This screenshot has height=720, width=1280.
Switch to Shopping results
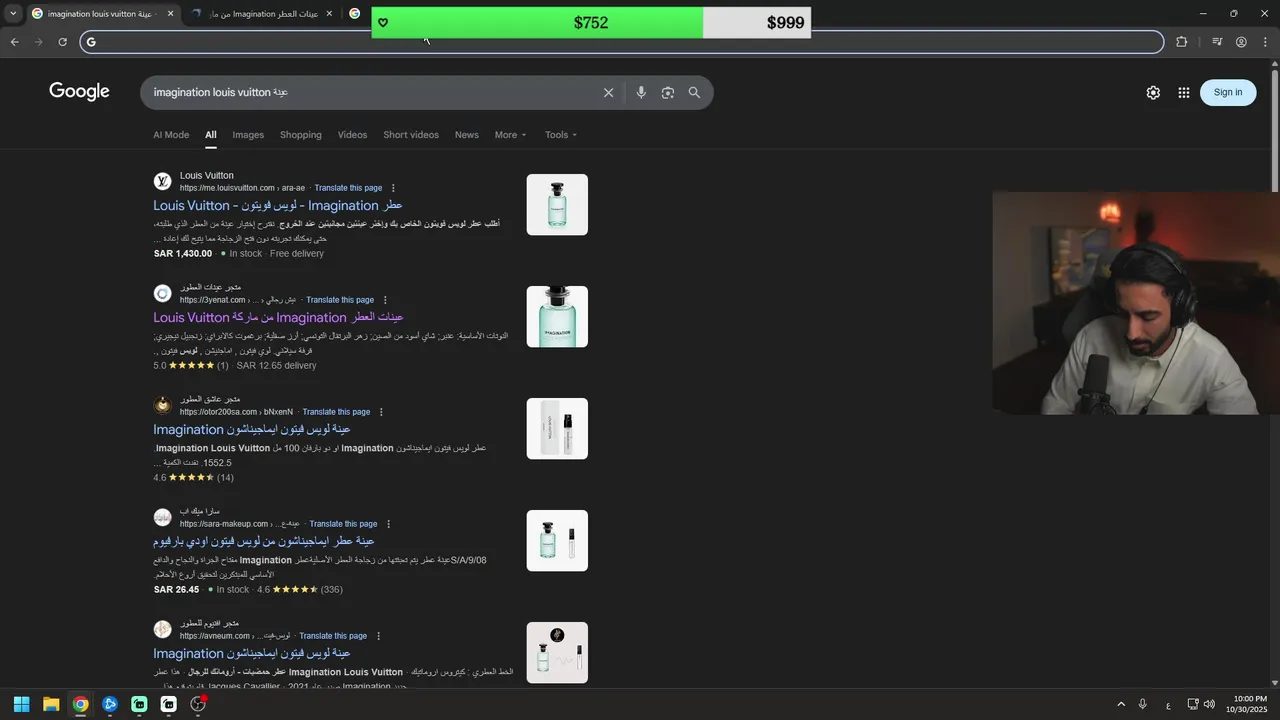pyautogui.click(x=301, y=135)
